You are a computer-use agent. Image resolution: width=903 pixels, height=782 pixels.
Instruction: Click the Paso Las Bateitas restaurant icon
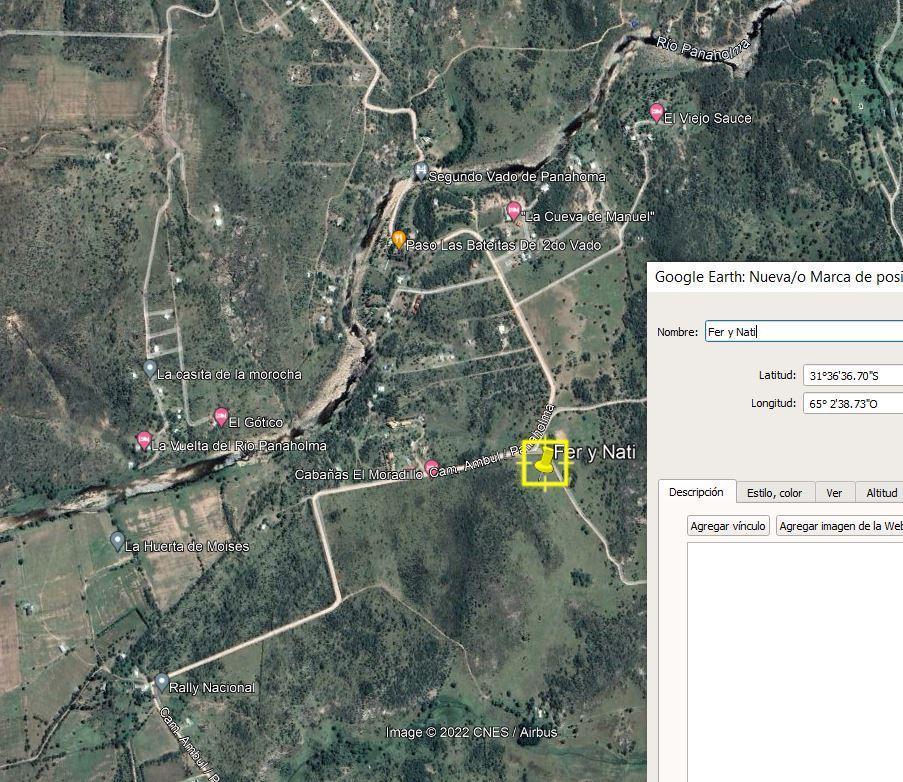398,240
